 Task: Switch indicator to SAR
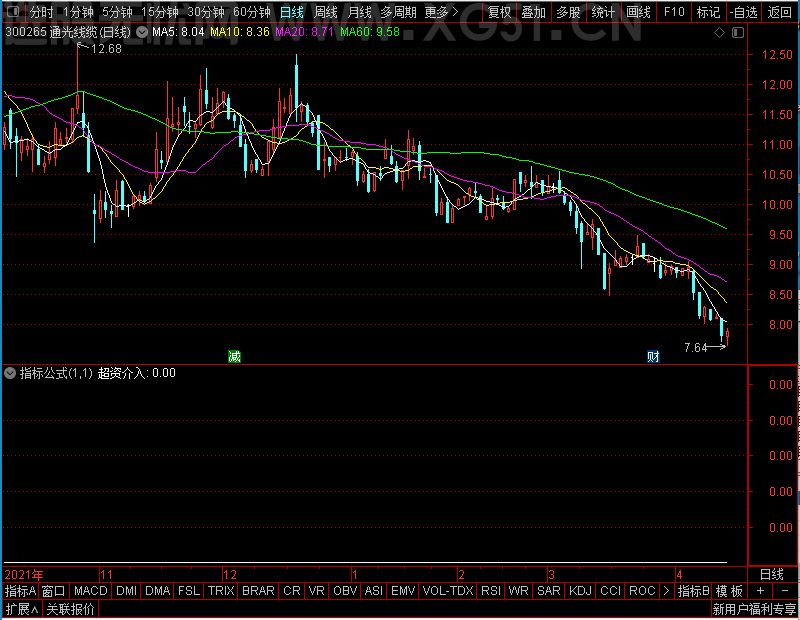549,591
